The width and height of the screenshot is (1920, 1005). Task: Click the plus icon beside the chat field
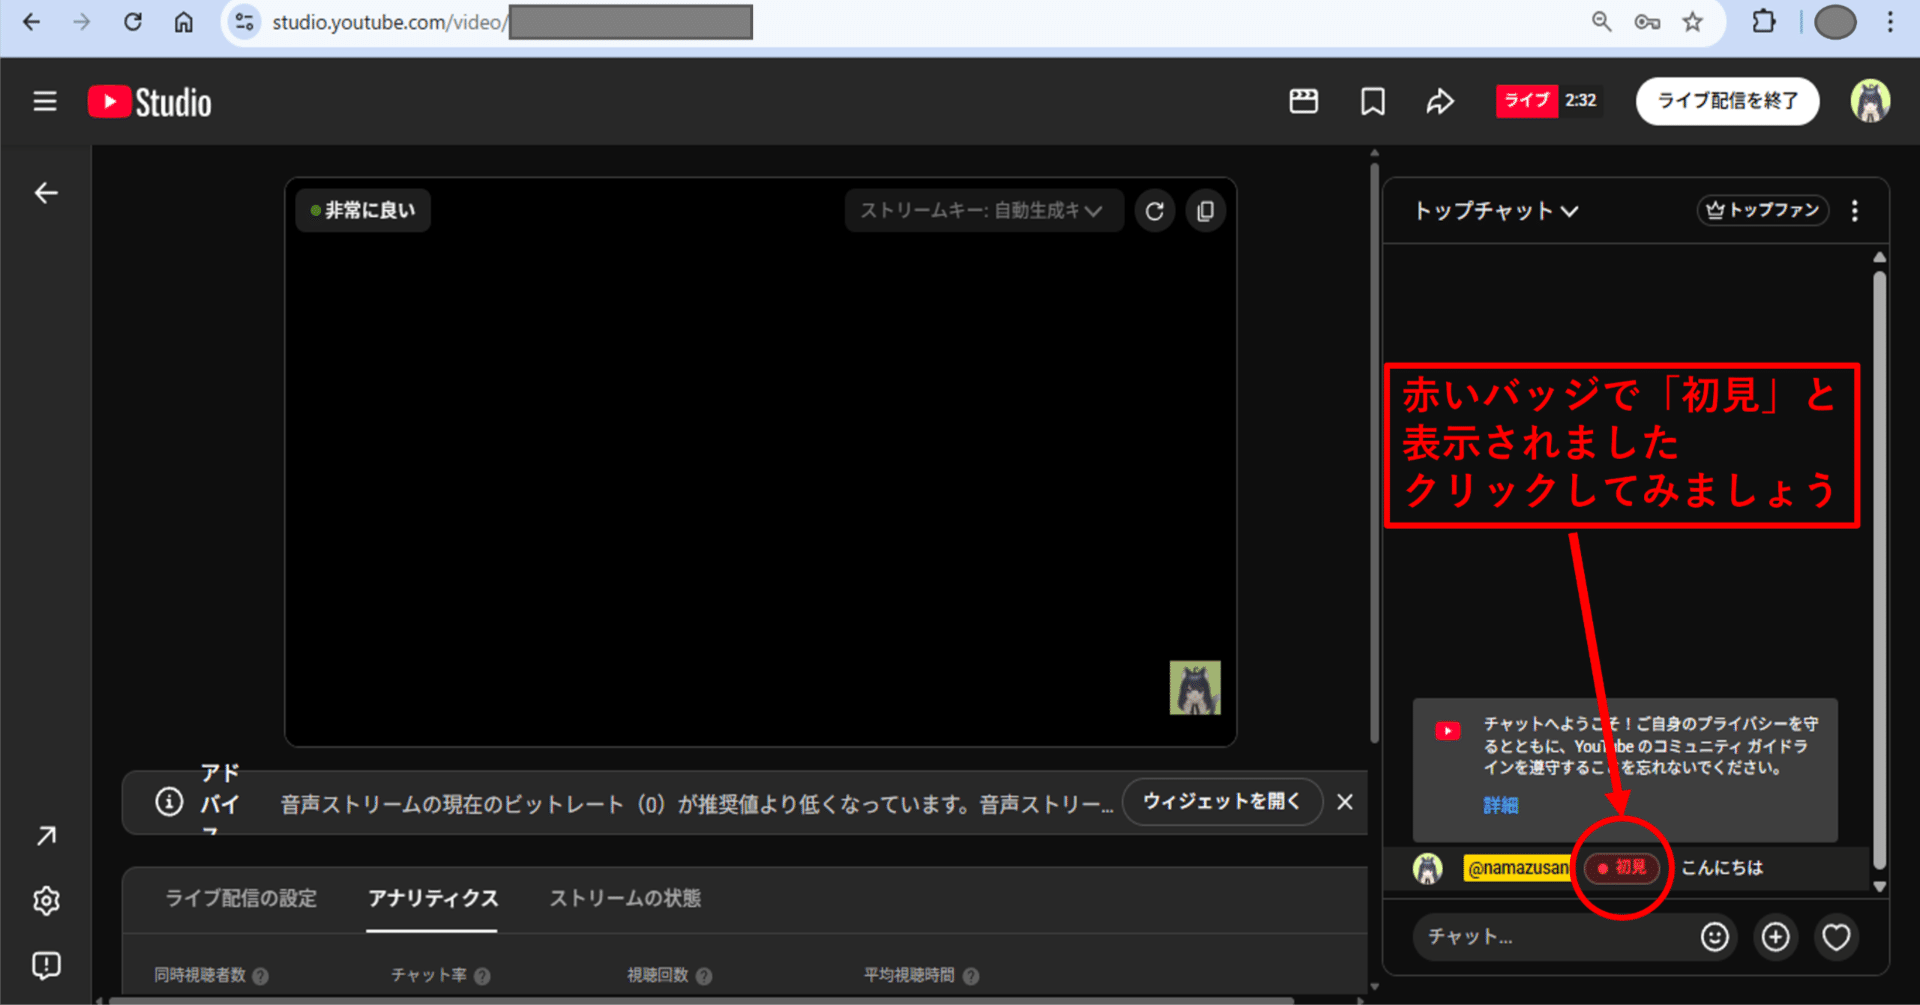(1776, 937)
